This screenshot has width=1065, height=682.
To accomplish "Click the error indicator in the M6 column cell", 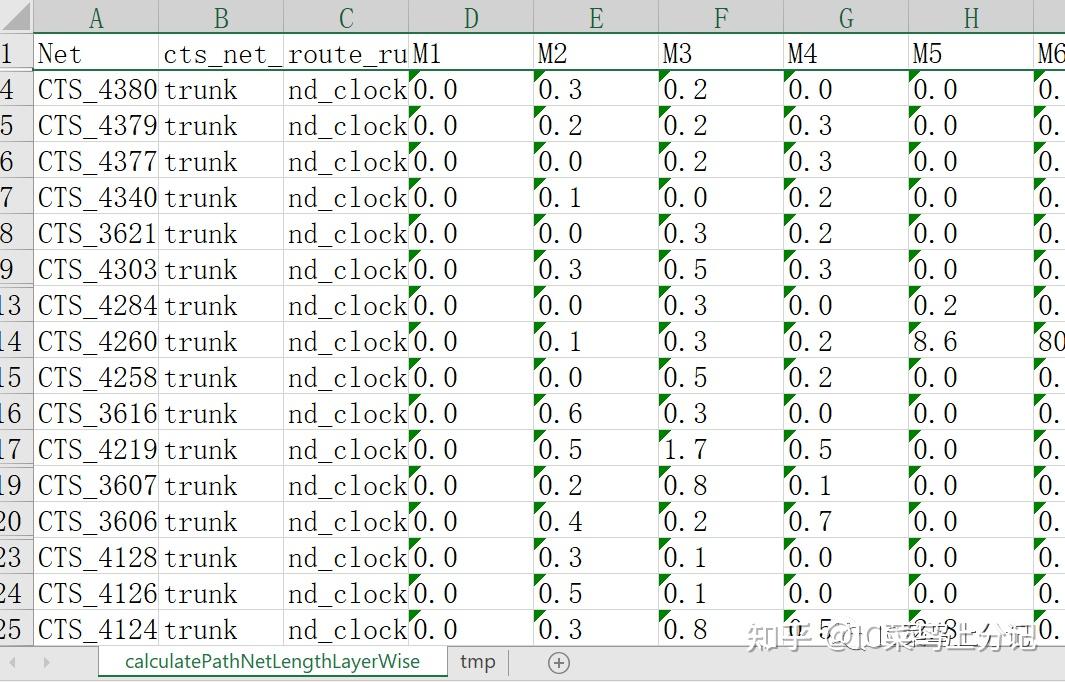I will (x=1041, y=75).
